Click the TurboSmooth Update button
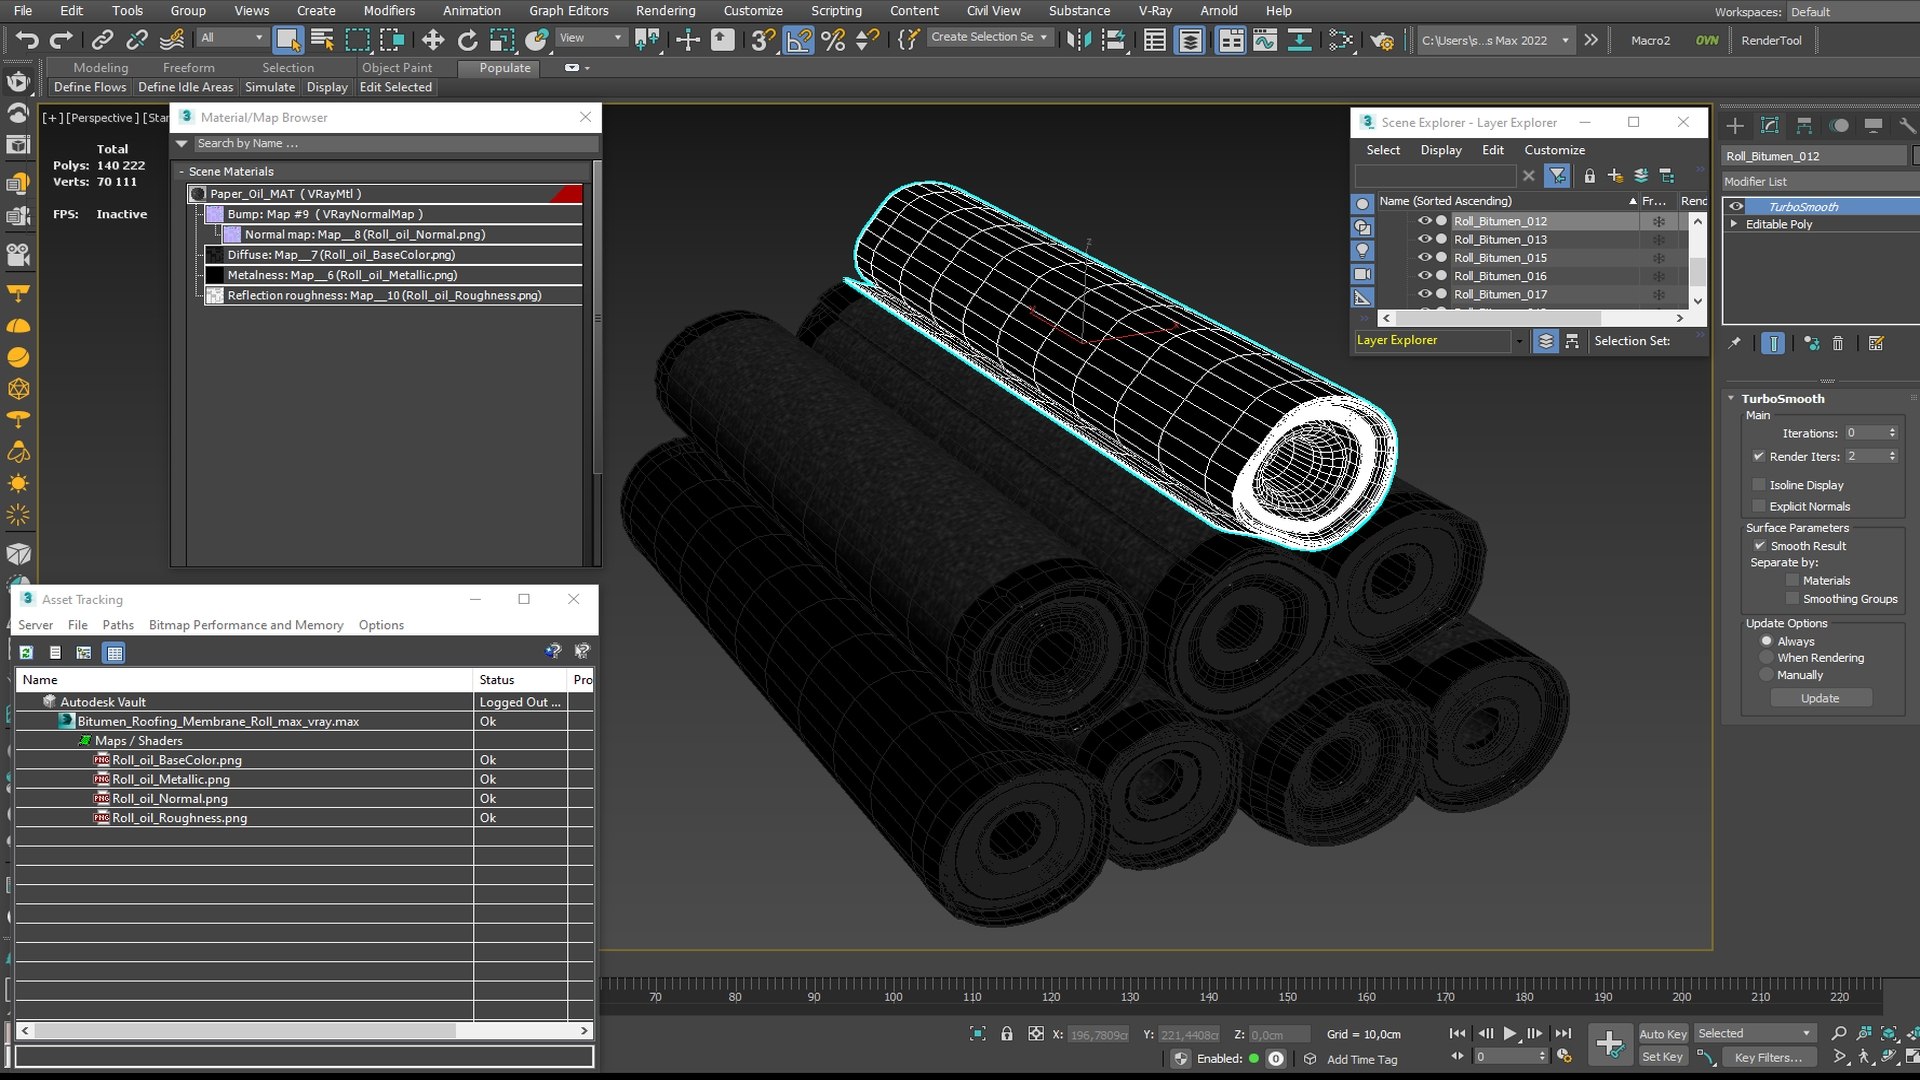The image size is (1920, 1080). pos(1820,698)
